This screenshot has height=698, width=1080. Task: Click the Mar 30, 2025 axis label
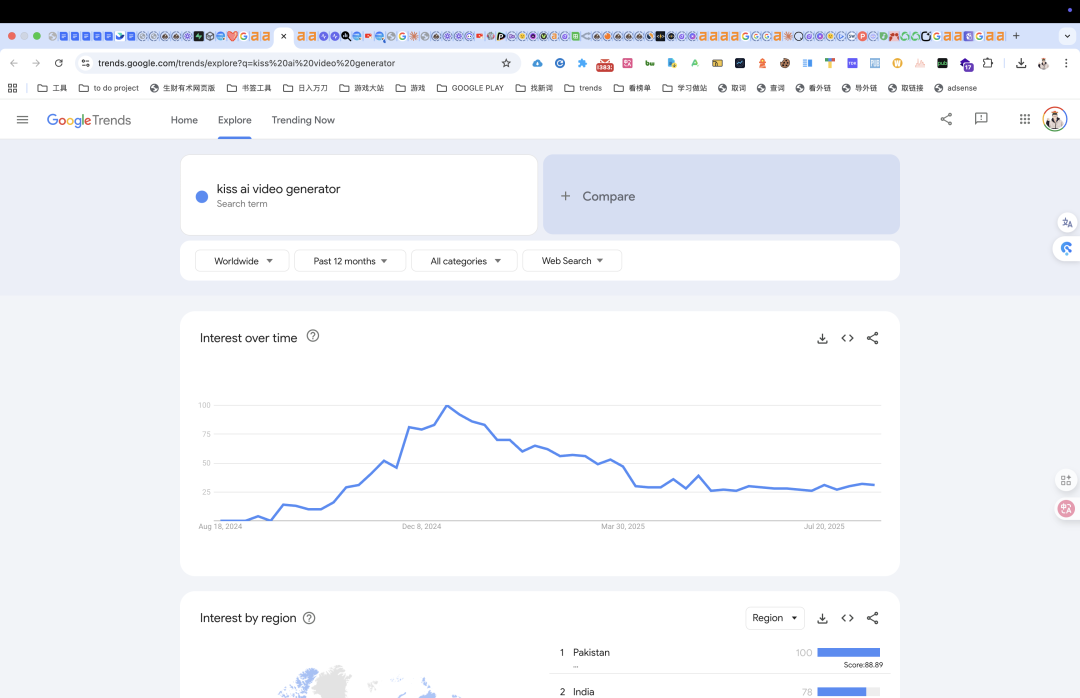pos(623,526)
